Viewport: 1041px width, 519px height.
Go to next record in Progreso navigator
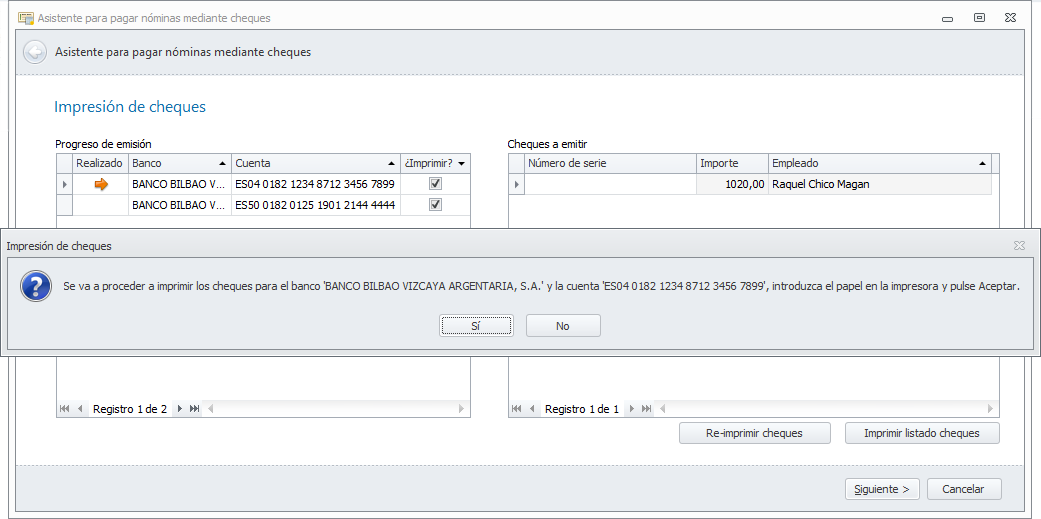[179, 409]
